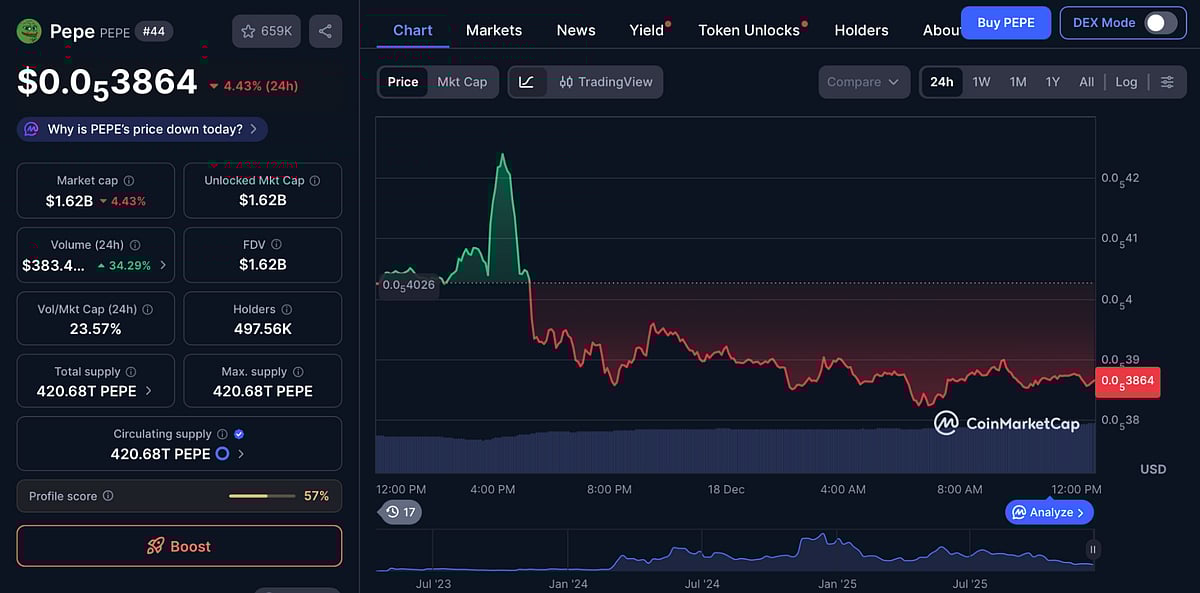The image size is (1200, 593).
Task: Open the Compare dropdown
Action: (x=863, y=81)
